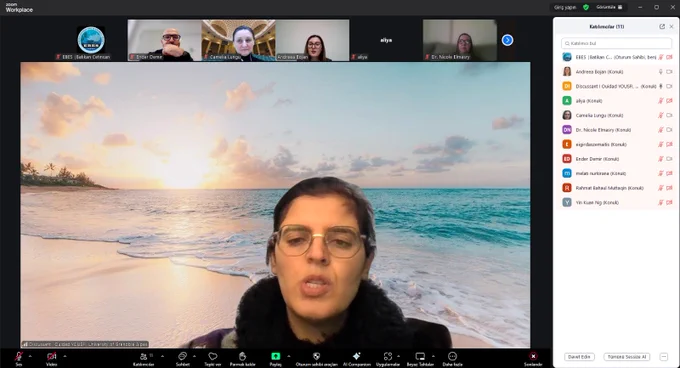Click Andreea Bojan's camera icon in list
The height and width of the screenshot is (368, 680).
coord(669,72)
